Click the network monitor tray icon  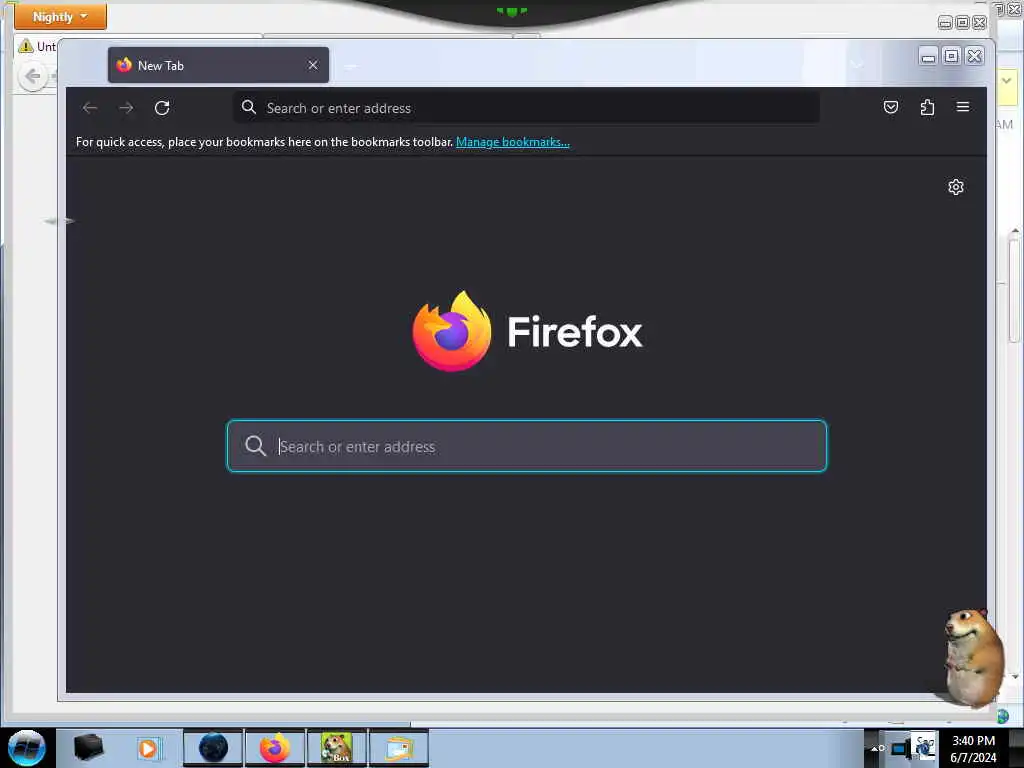[x=901, y=748]
